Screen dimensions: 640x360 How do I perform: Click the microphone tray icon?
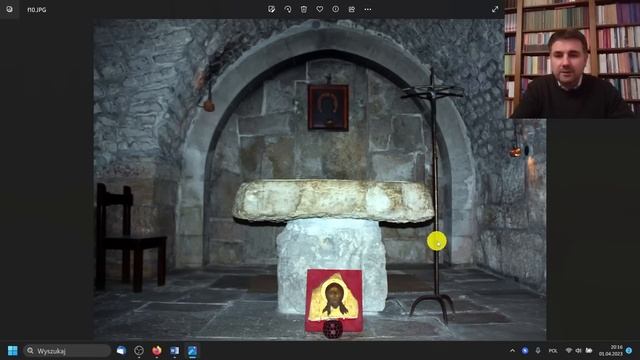click(x=538, y=351)
